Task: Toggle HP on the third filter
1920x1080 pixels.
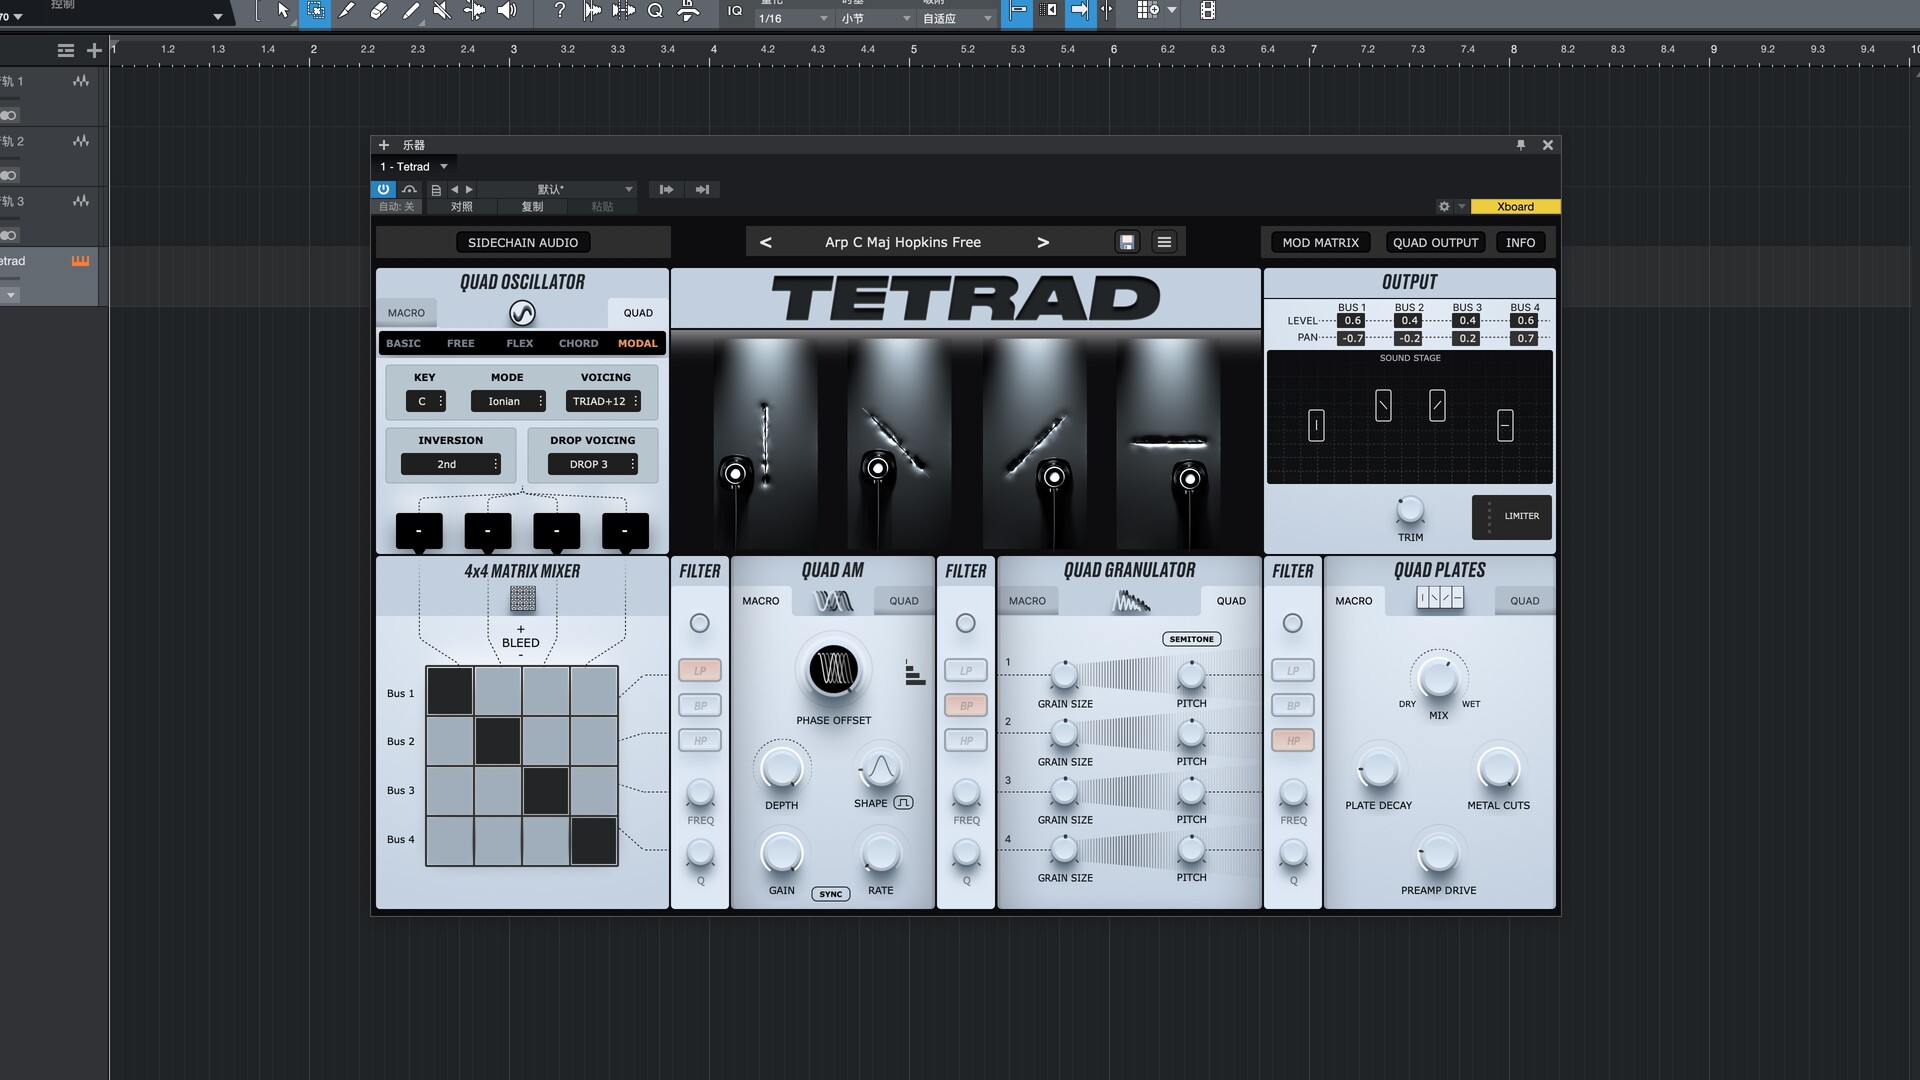Action: click(1293, 741)
